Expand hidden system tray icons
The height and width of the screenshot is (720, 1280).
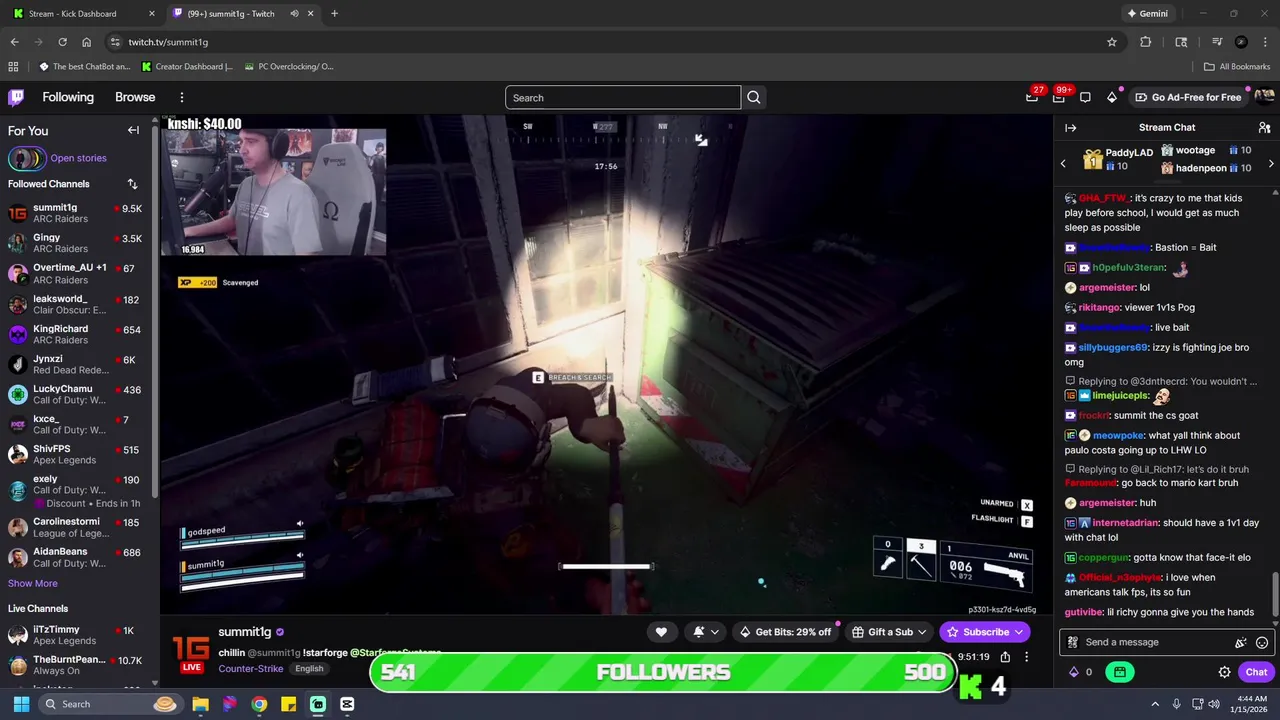click(x=1155, y=704)
